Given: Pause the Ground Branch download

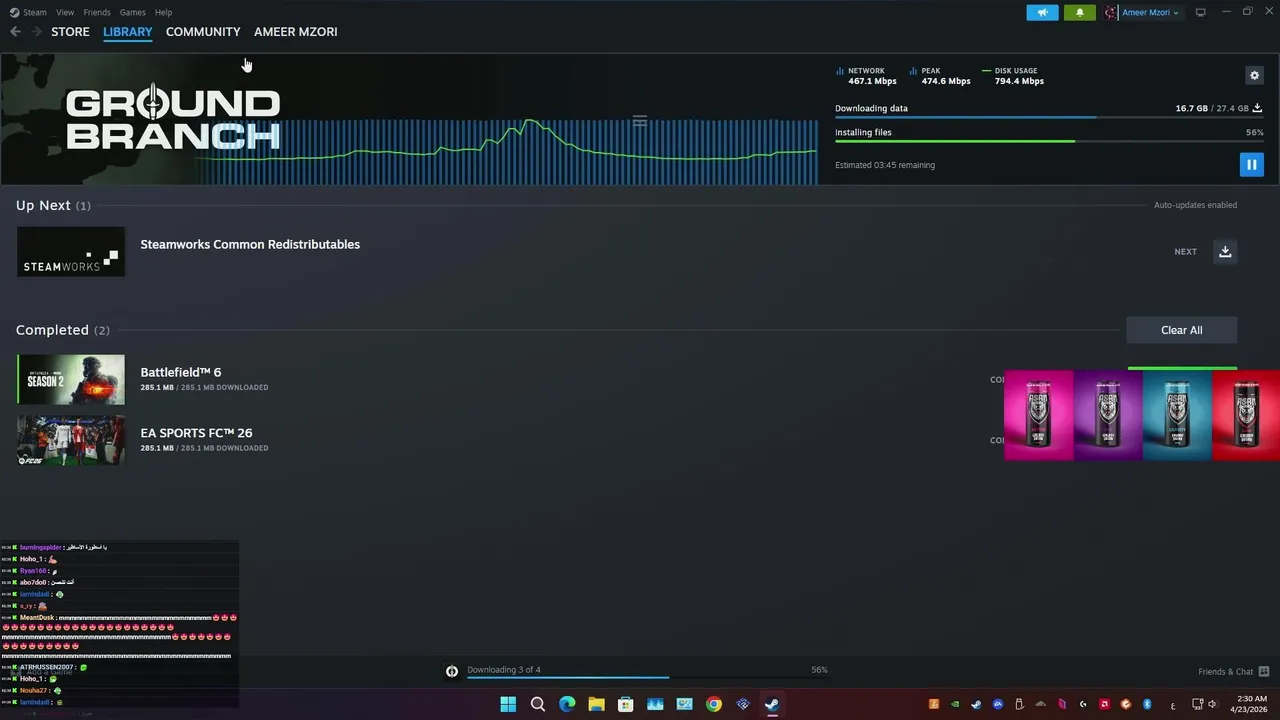Looking at the screenshot, I should point(1251,165).
